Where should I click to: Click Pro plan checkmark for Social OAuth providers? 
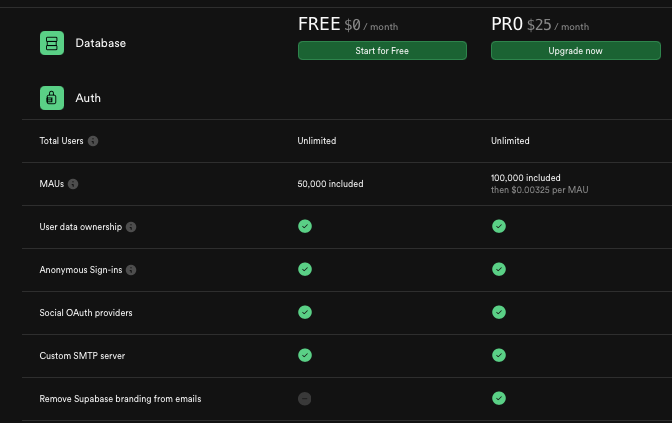[x=499, y=312]
